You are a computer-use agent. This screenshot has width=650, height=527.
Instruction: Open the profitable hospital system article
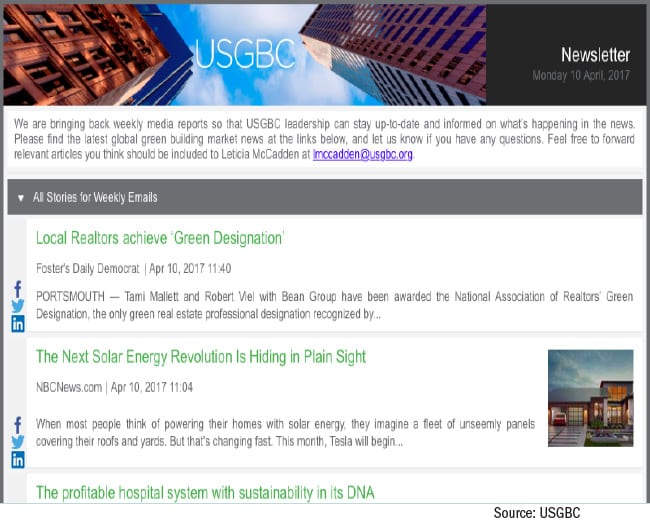pyautogui.click(x=205, y=493)
